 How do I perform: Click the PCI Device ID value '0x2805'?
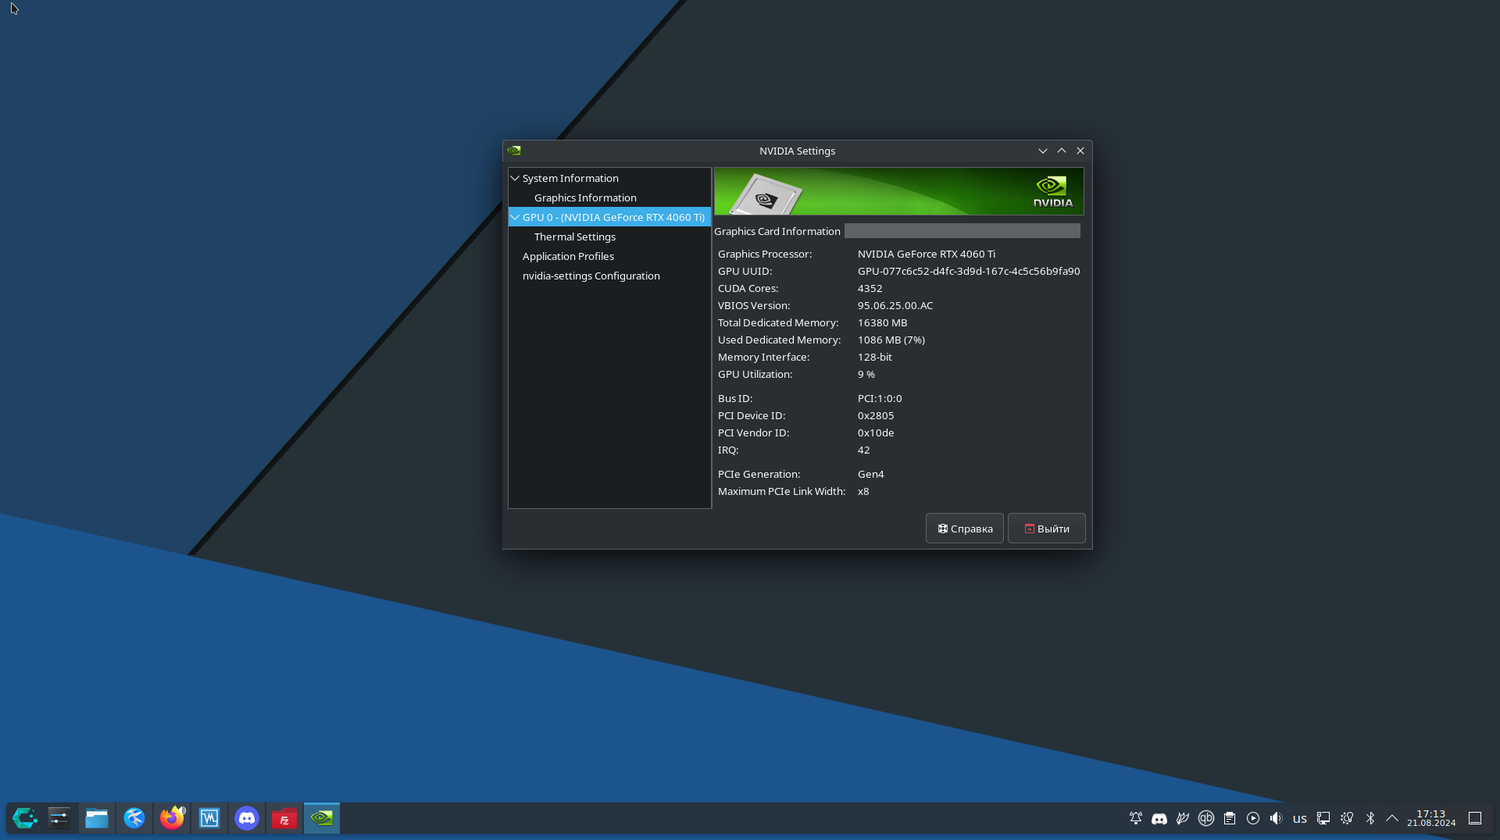(x=876, y=415)
